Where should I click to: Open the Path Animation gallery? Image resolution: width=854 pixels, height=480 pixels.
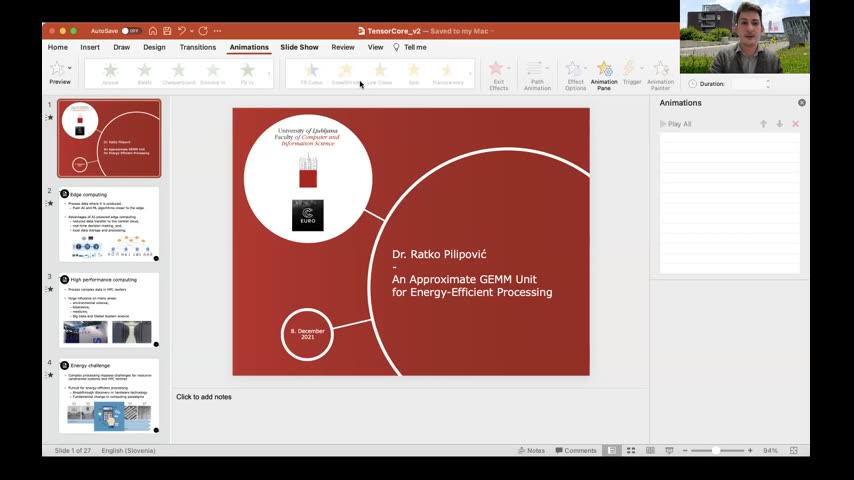click(x=538, y=76)
